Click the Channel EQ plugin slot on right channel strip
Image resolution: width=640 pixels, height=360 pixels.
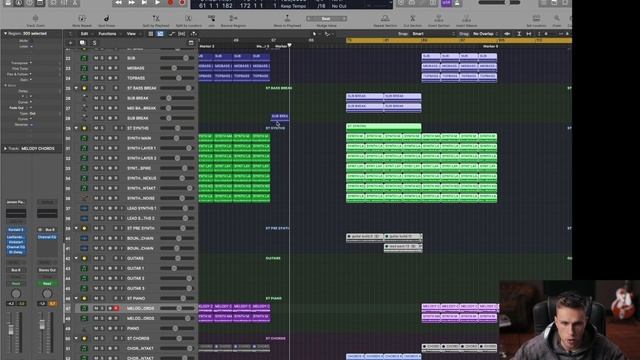coord(47,237)
